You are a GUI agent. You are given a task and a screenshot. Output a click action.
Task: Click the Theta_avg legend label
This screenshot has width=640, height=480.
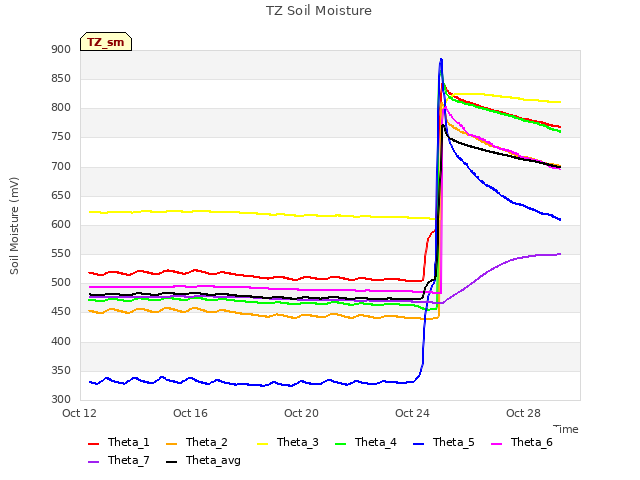coord(213,460)
